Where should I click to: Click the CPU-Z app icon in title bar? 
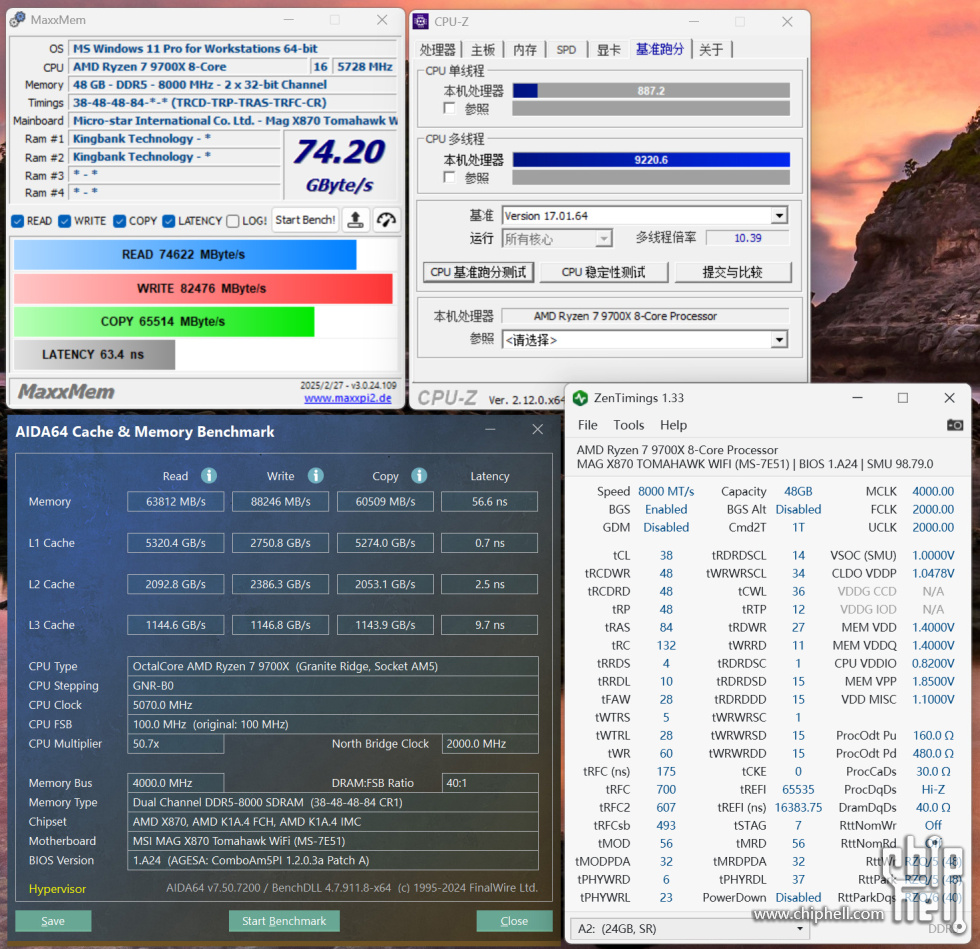(x=422, y=21)
